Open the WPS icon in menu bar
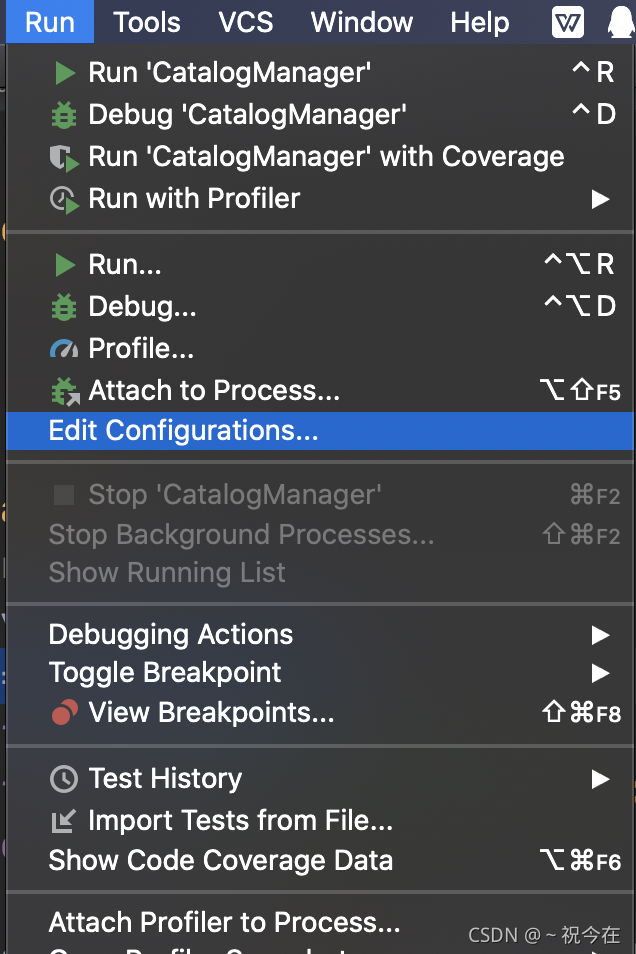 [x=568, y=21]
